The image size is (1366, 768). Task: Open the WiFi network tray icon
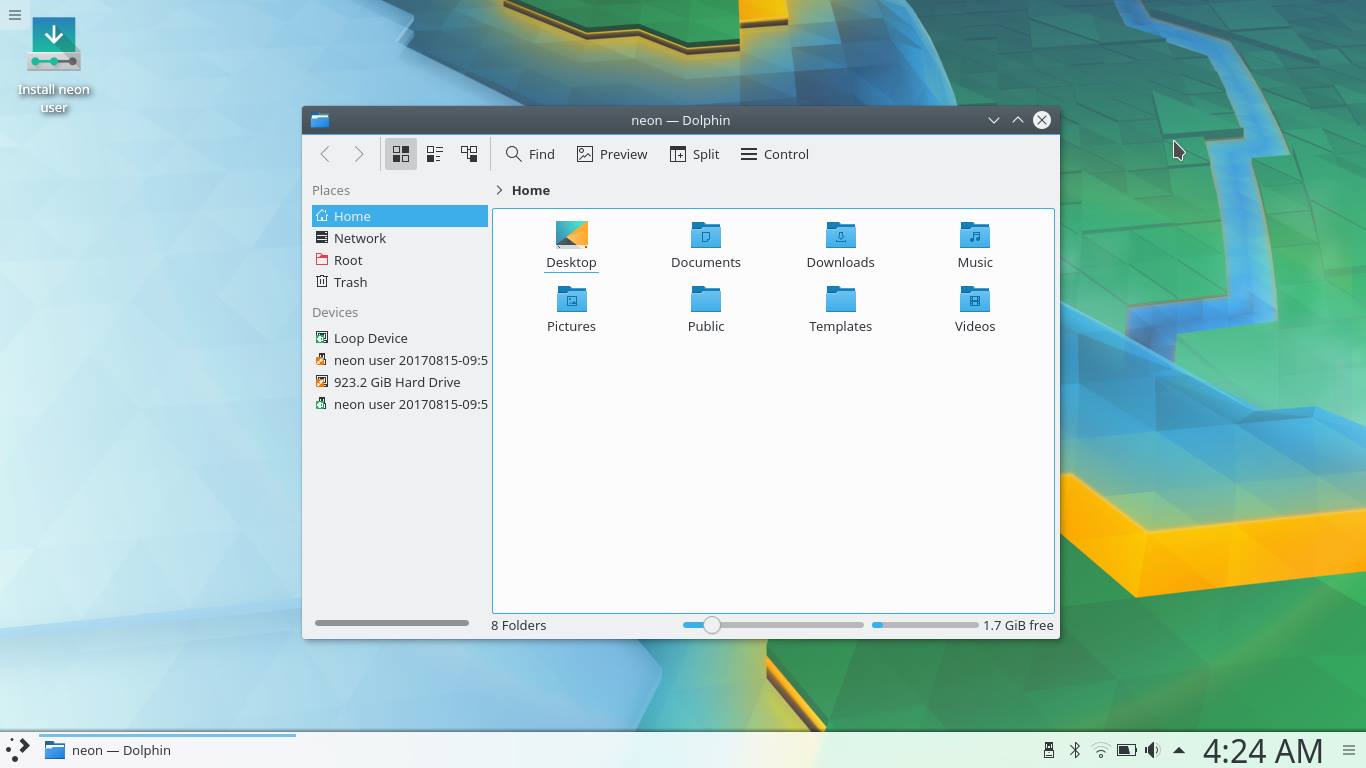click(1101, 750)
